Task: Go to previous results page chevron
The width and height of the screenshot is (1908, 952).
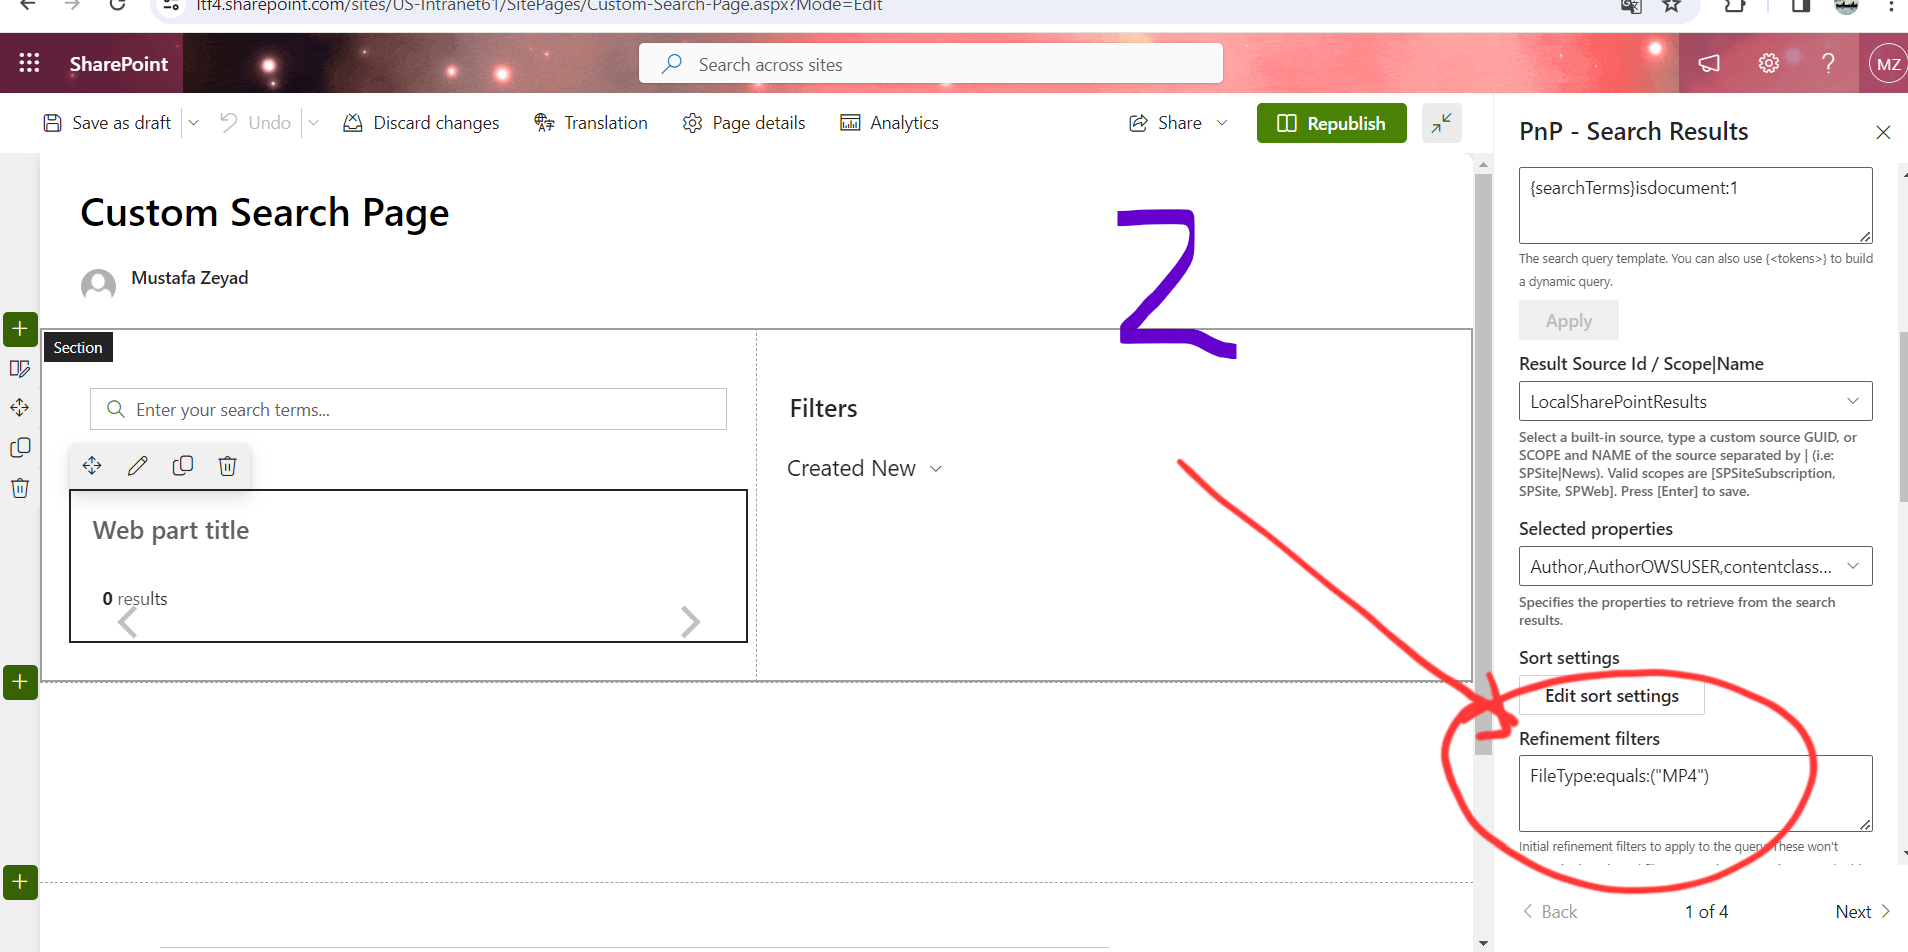Action: pyautogui.click(x=128, y=622)
